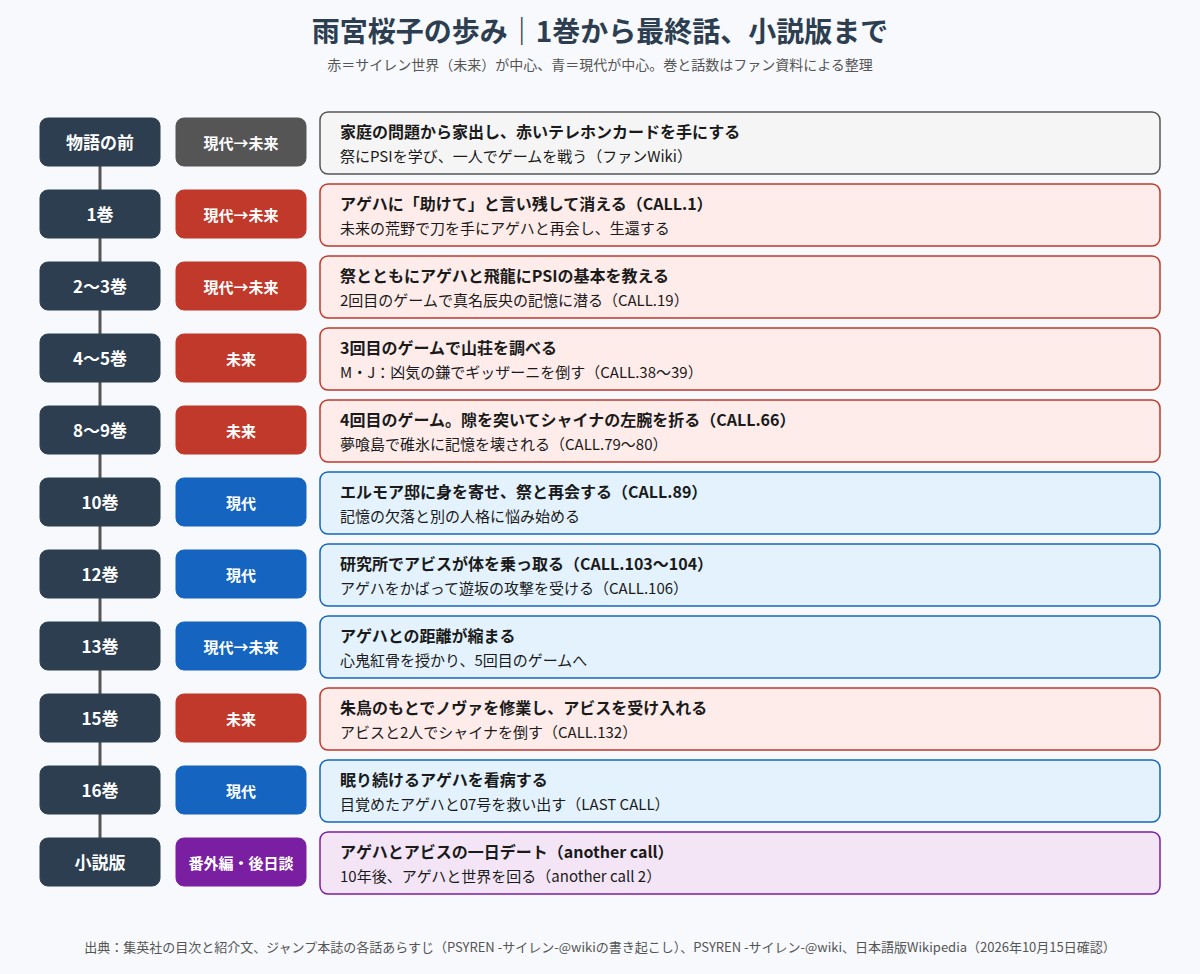Image resolution: width=1200 pixels, height=974 pixels.
Task: Click the heading 朱鳥のもとでノヴァを修業し、アビスを受け入れる
Action: tap(523, 708)
